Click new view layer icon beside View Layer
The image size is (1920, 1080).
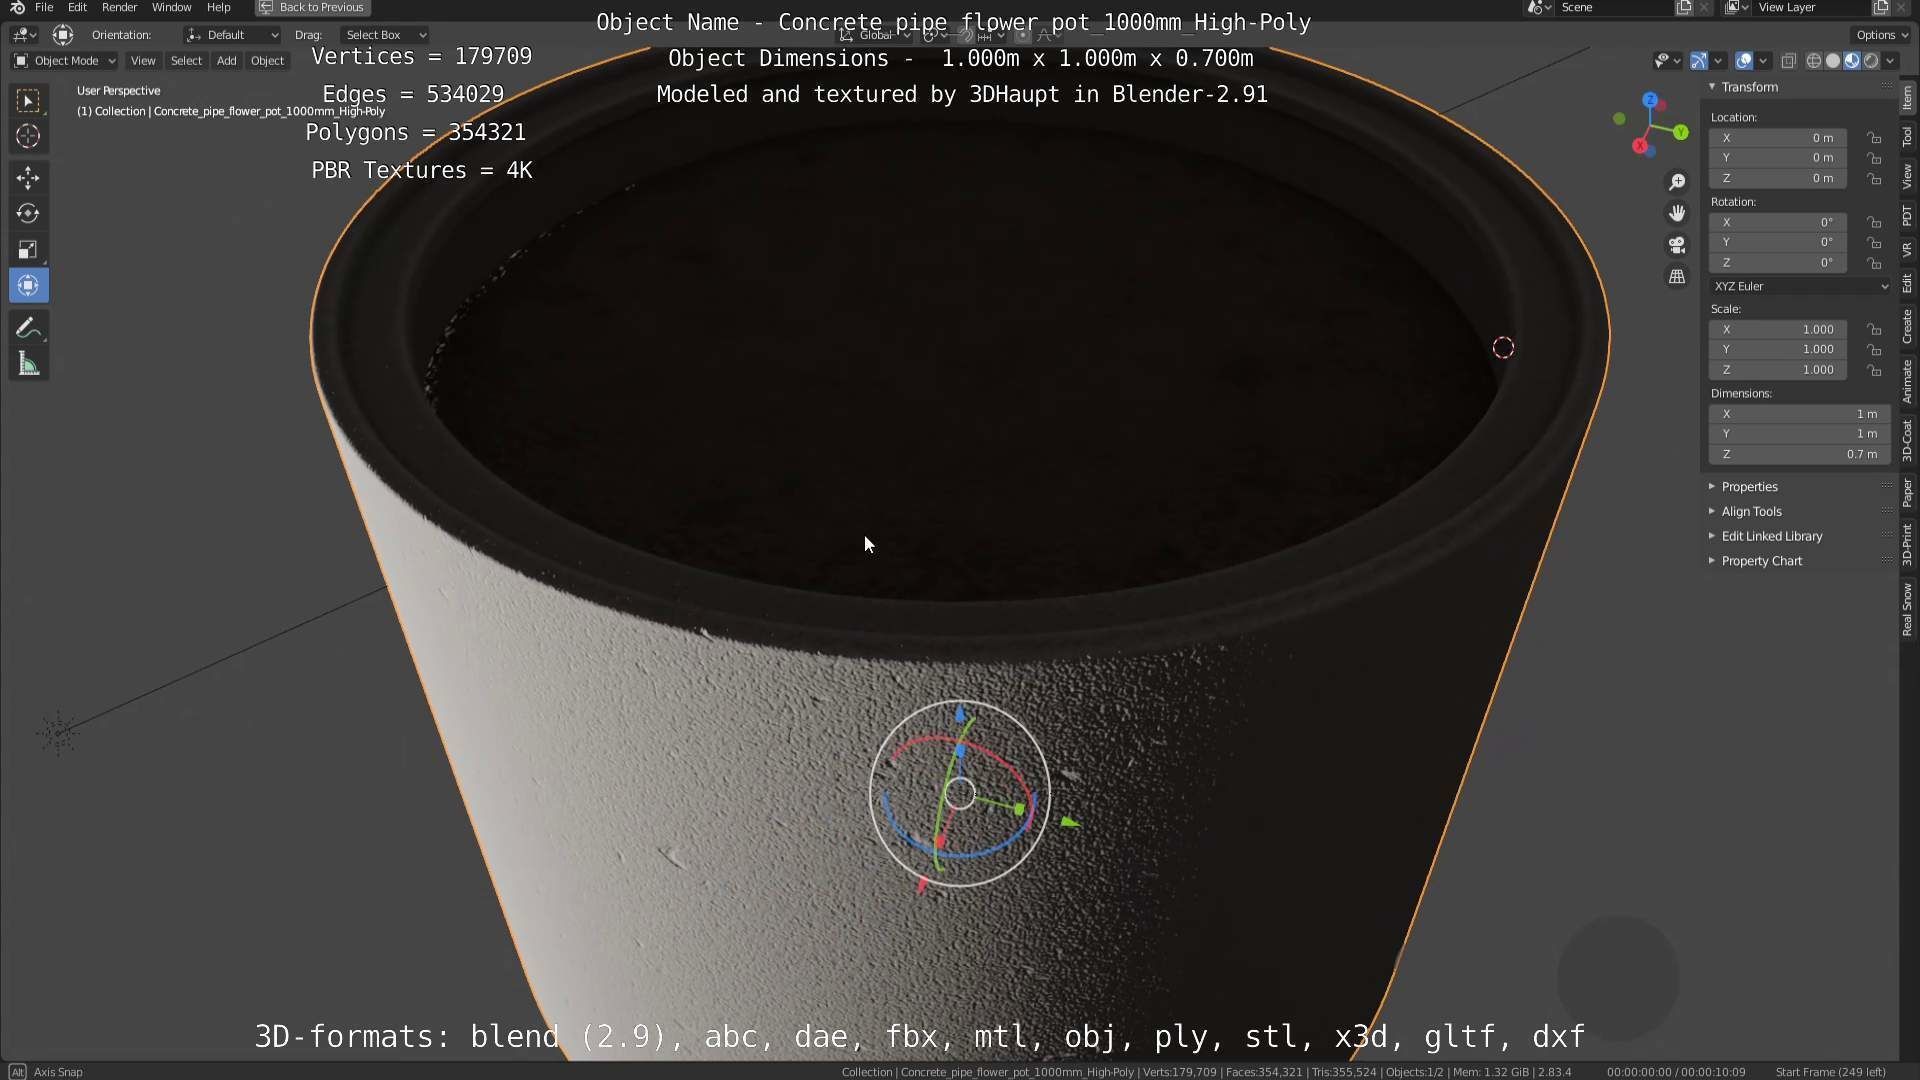[x=1880, y=7]
